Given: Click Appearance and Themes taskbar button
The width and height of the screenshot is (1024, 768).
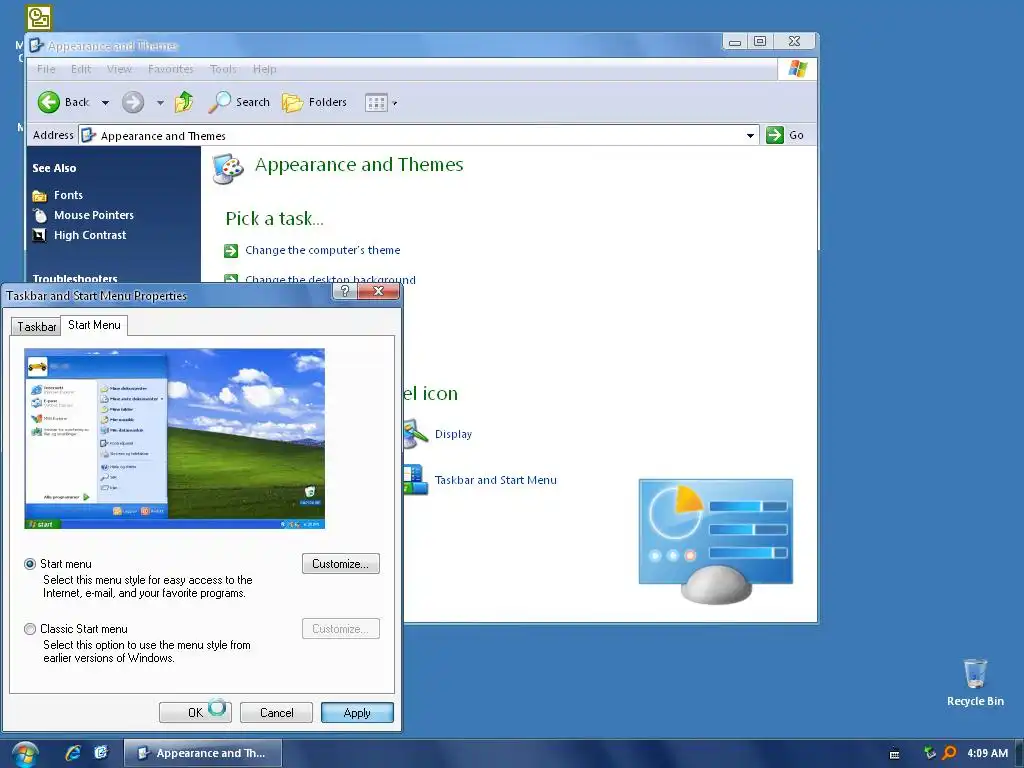Looking at the screenshot, I should pyautogui.click(x=203, y=753).
